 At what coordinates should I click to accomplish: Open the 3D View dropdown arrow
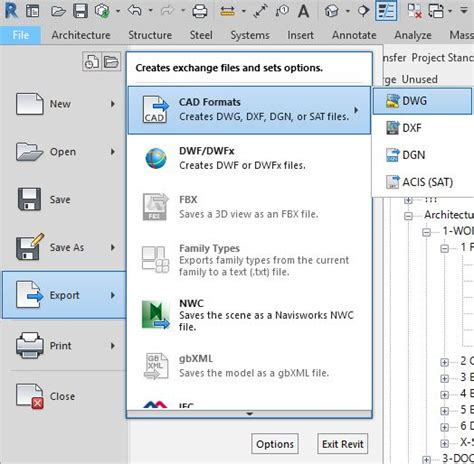pos(348,11)
